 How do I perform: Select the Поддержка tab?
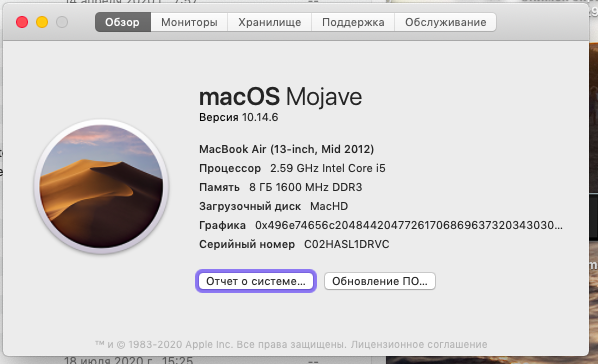tap(353, 22)
